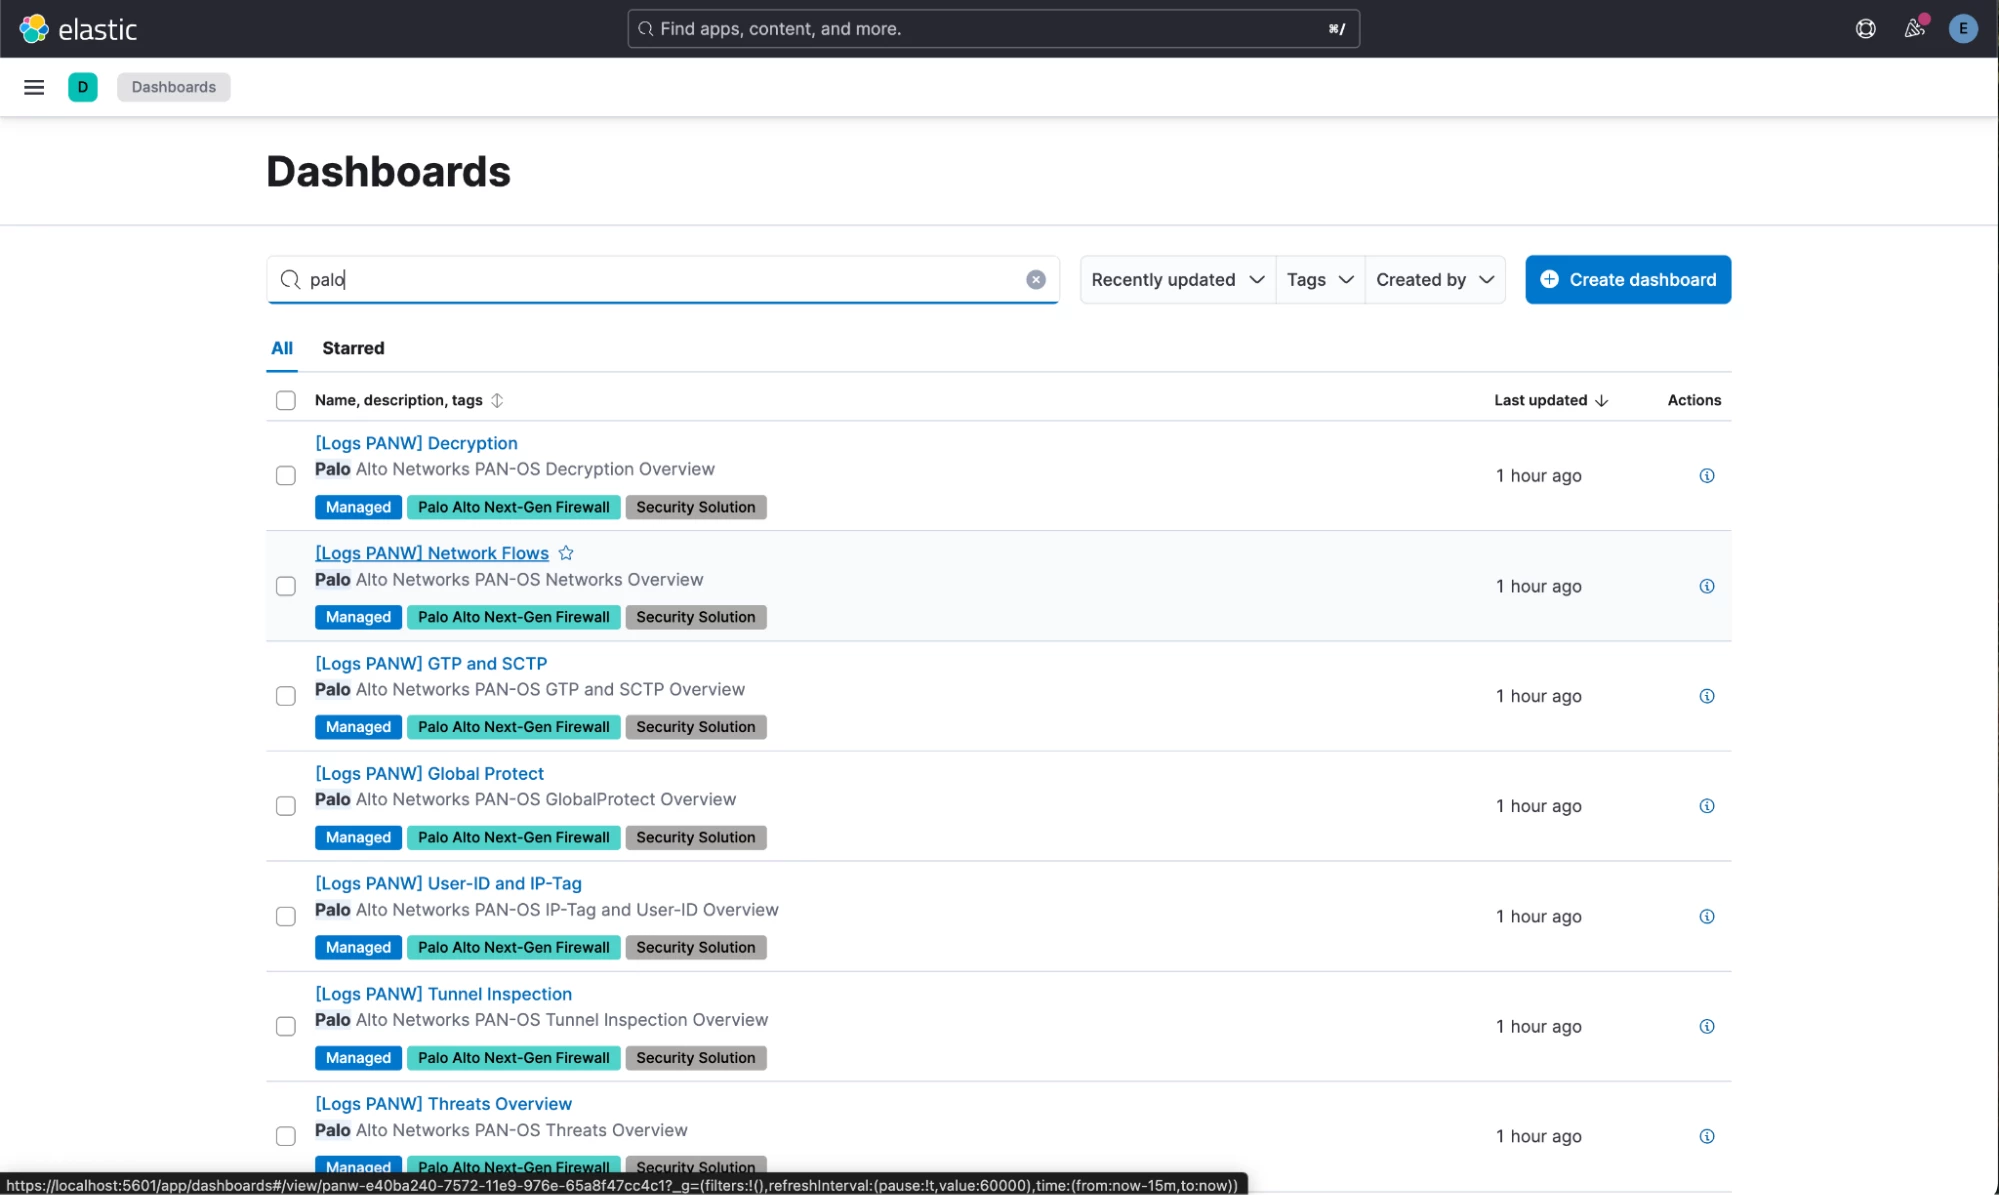The width and height of the screenshot is (1999, 1195).
Task: Open the Elastic home logo
Action: point(78,29)
